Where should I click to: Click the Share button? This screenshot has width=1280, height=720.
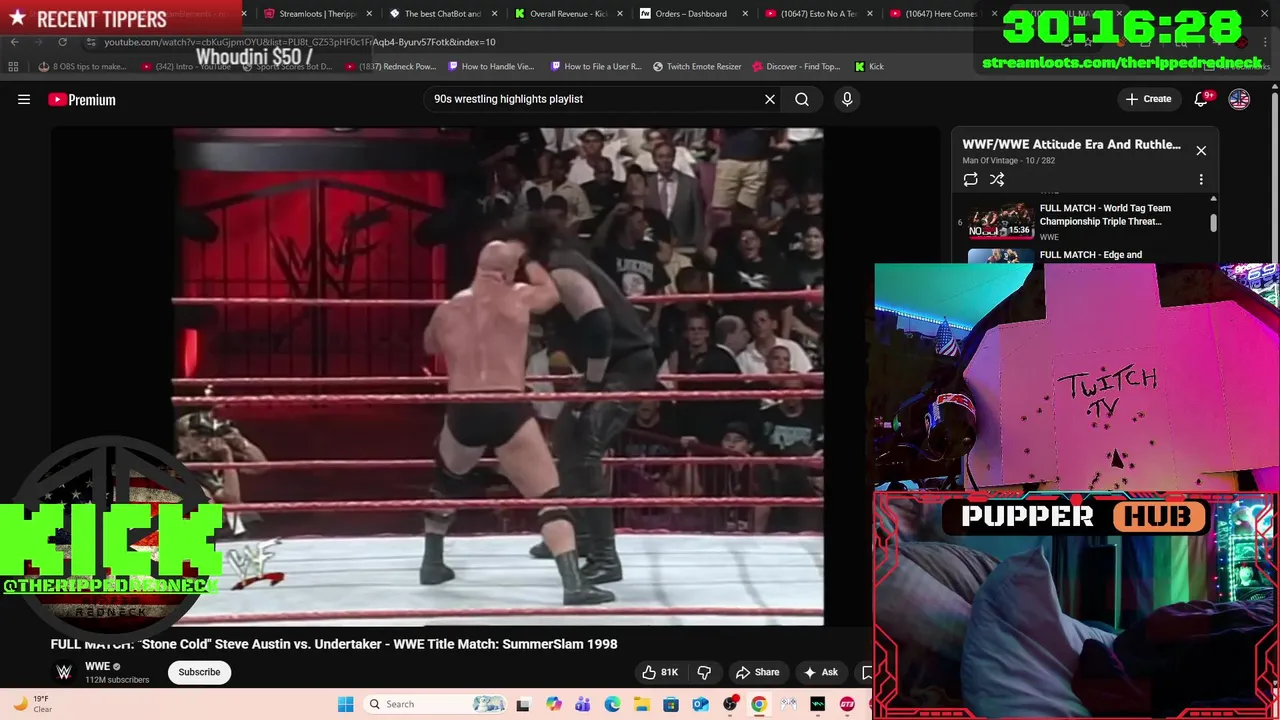pos(757,672)
